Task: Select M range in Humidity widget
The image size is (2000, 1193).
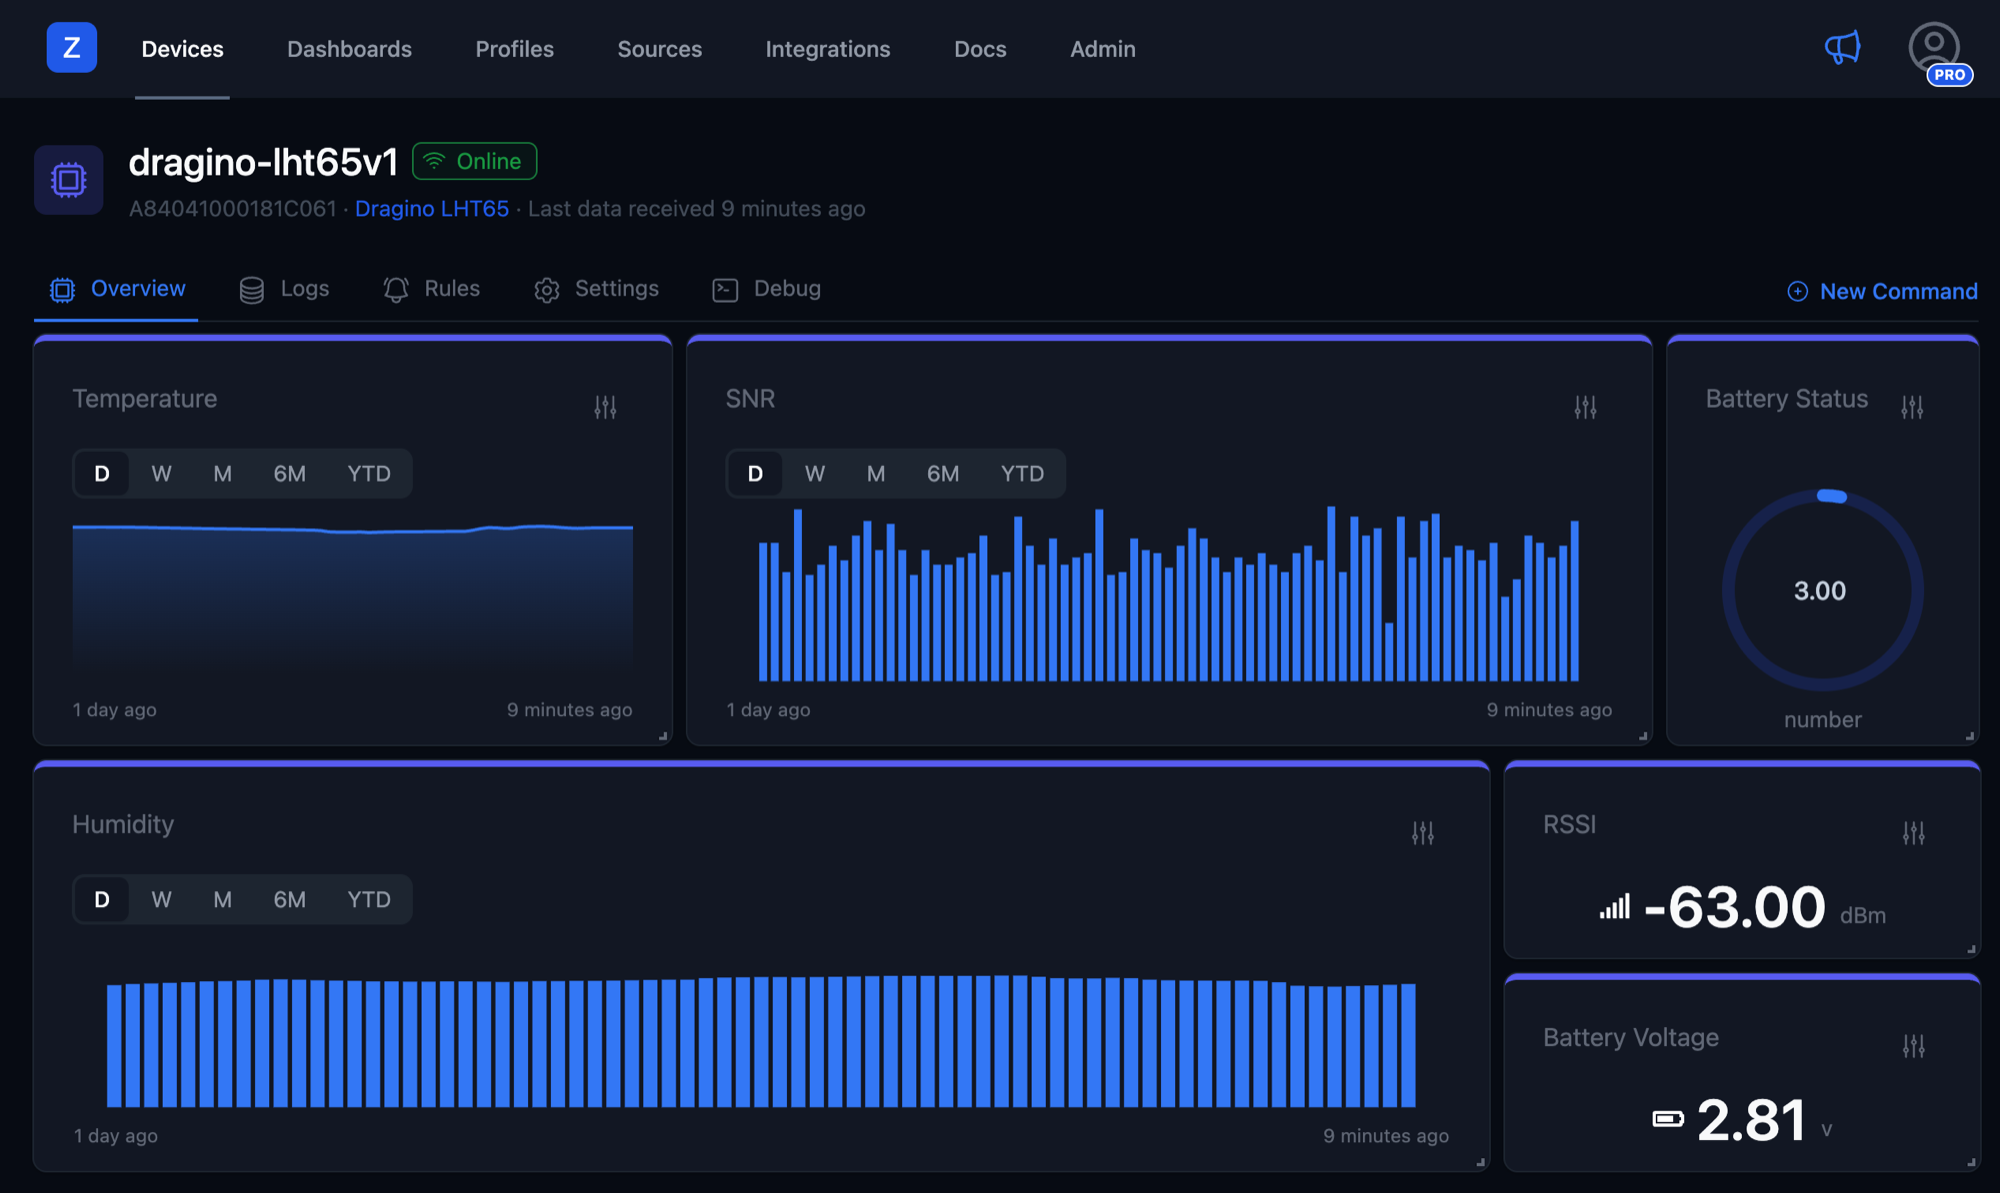Action: point(222,900)
